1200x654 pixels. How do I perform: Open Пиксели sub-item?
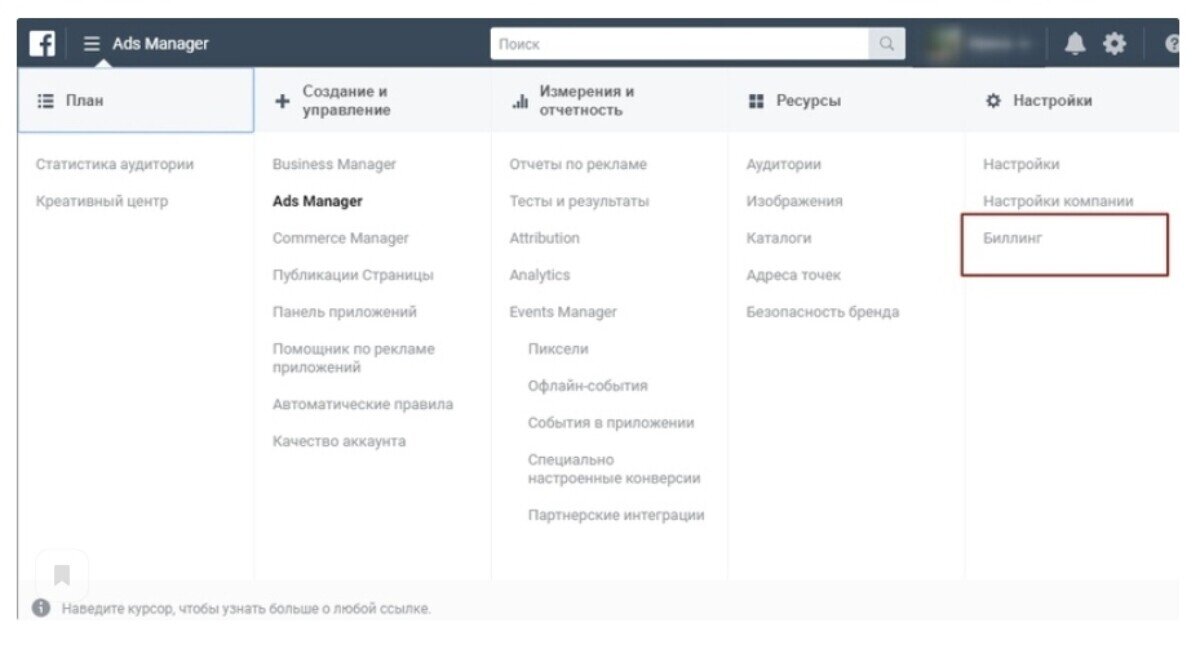558,349
